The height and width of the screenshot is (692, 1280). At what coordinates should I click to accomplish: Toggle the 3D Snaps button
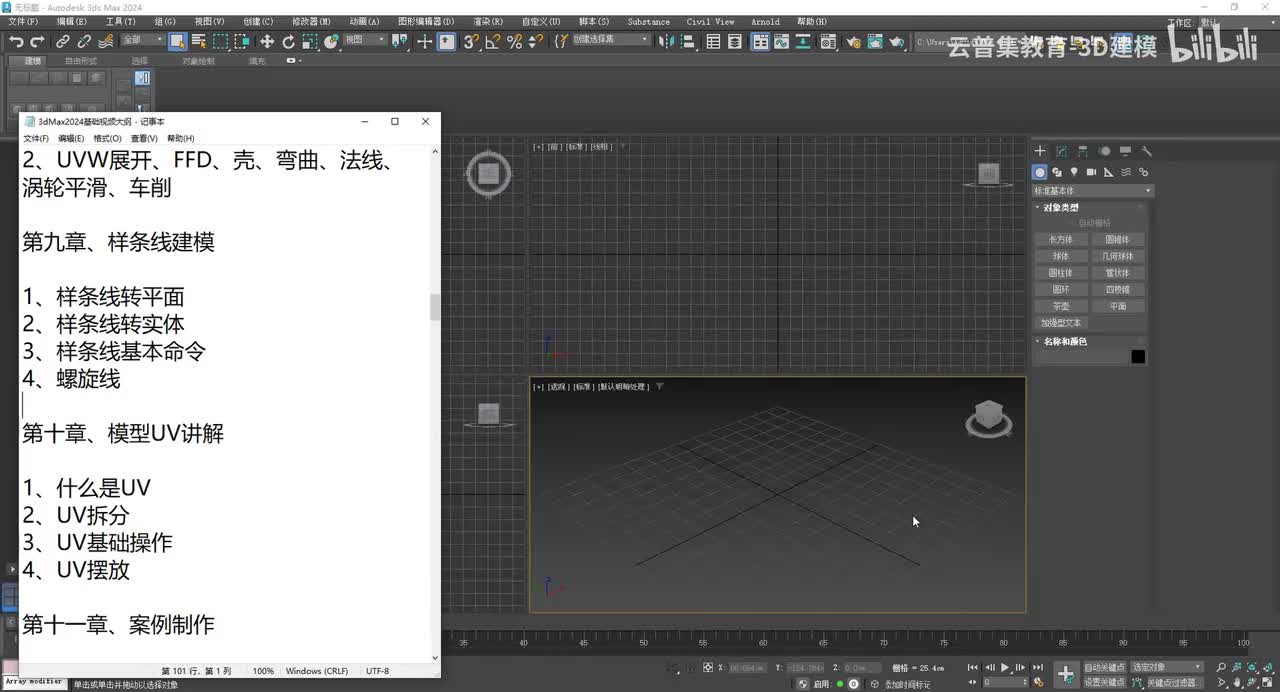(470, 41)
